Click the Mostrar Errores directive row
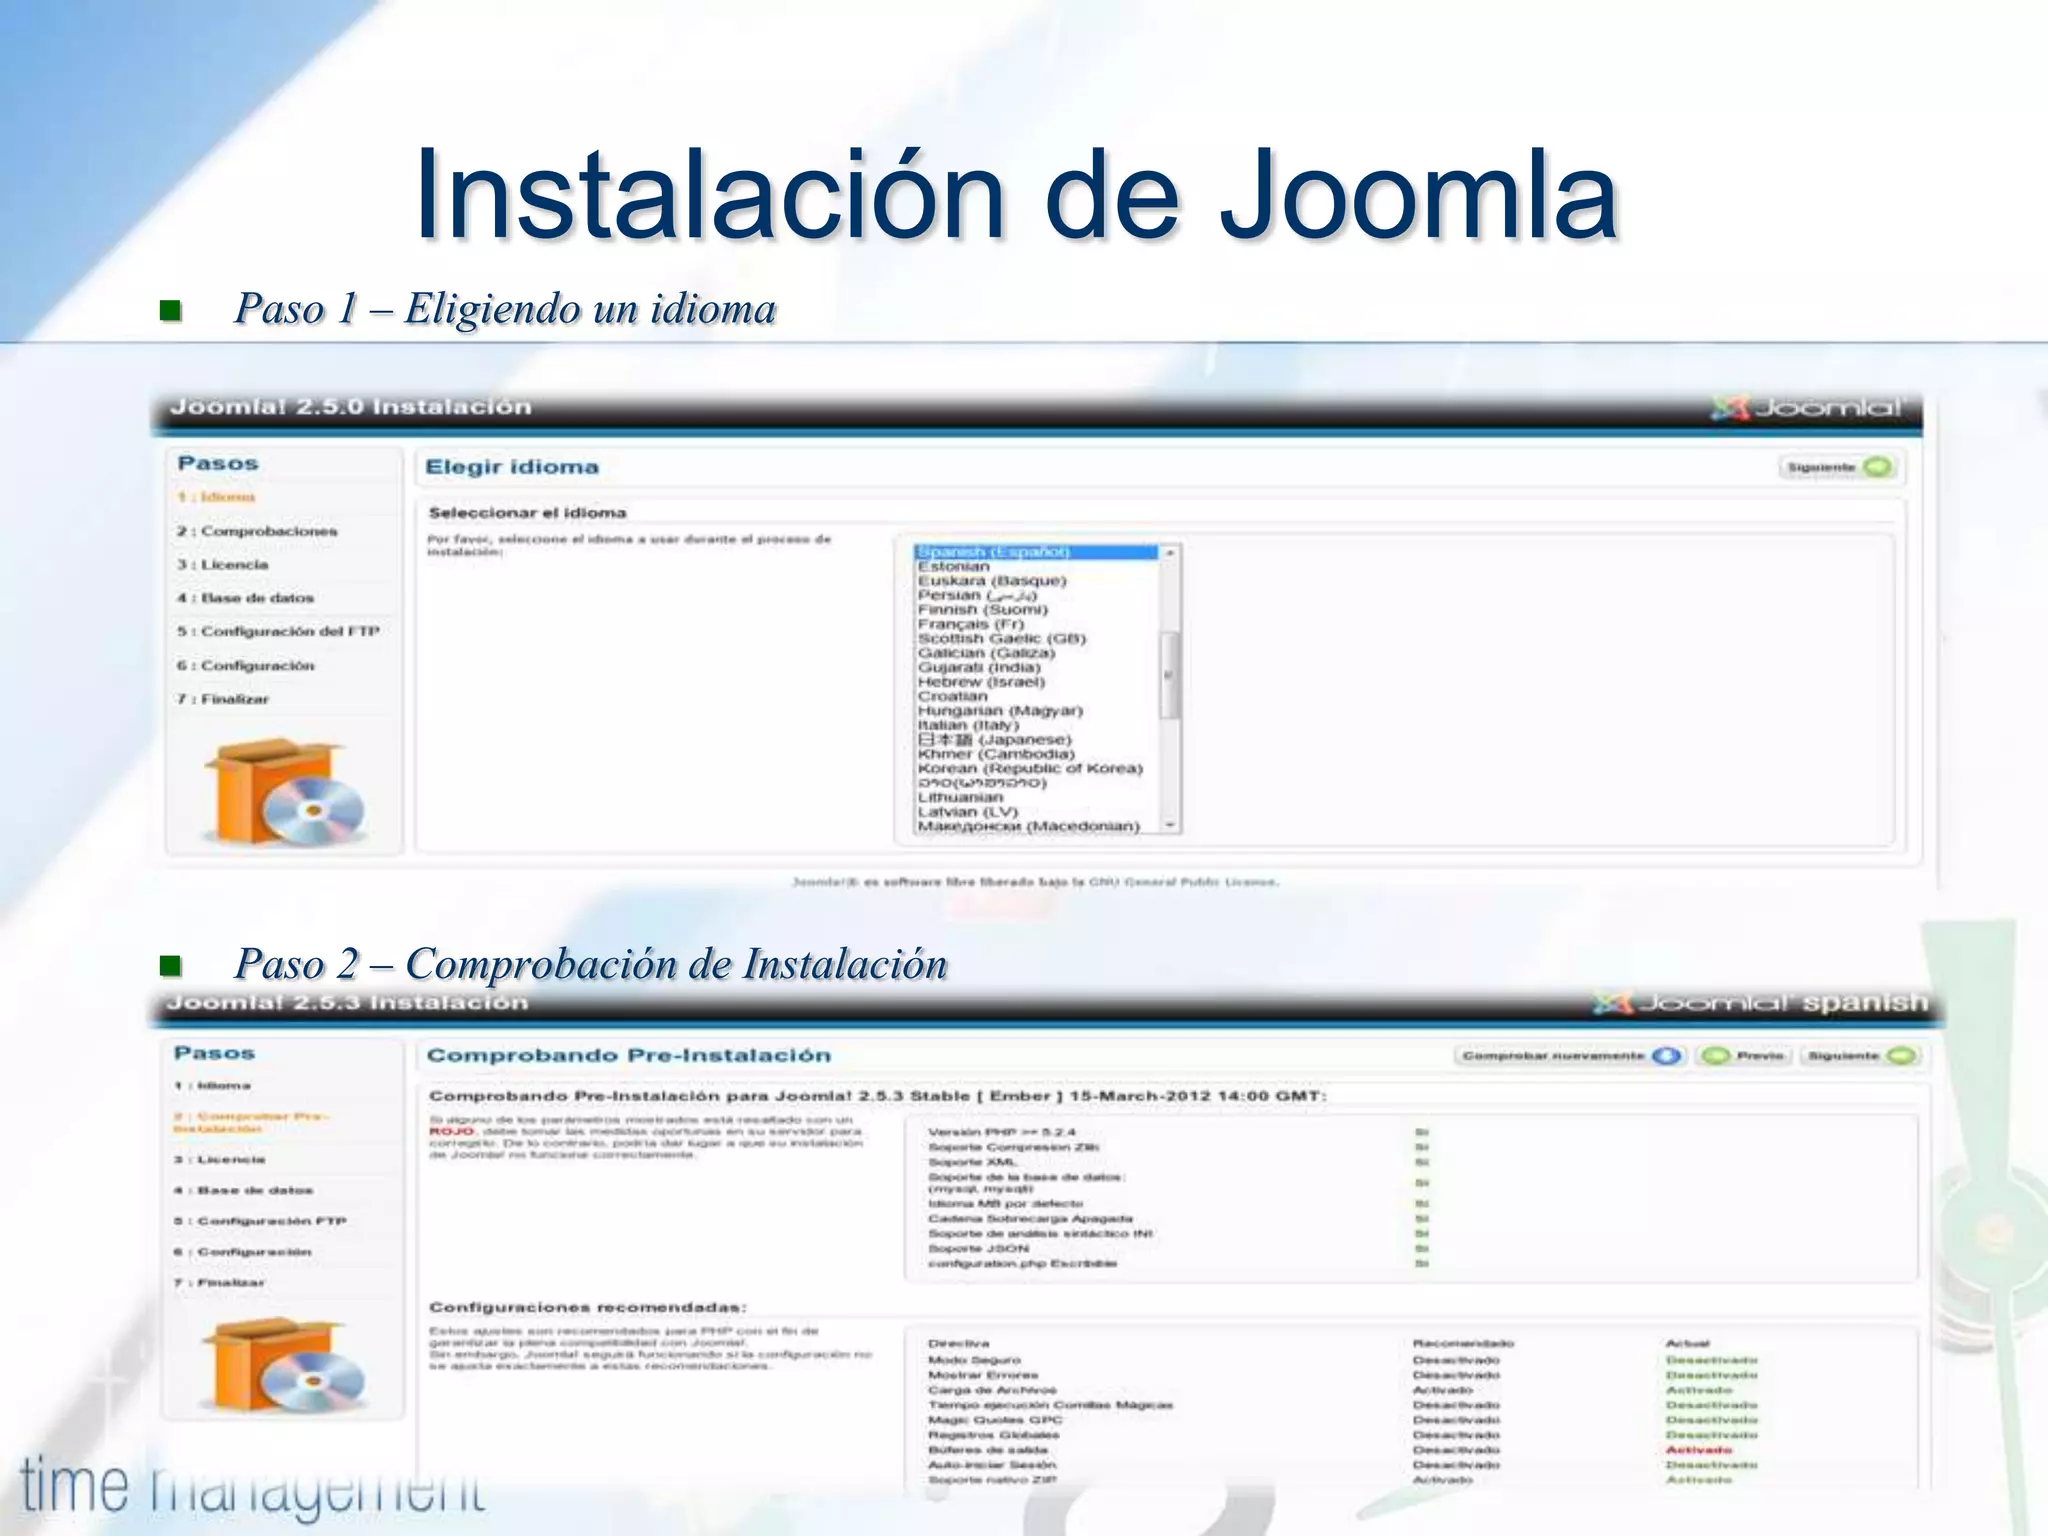2048x1536 pixels. point(1342,1376)
